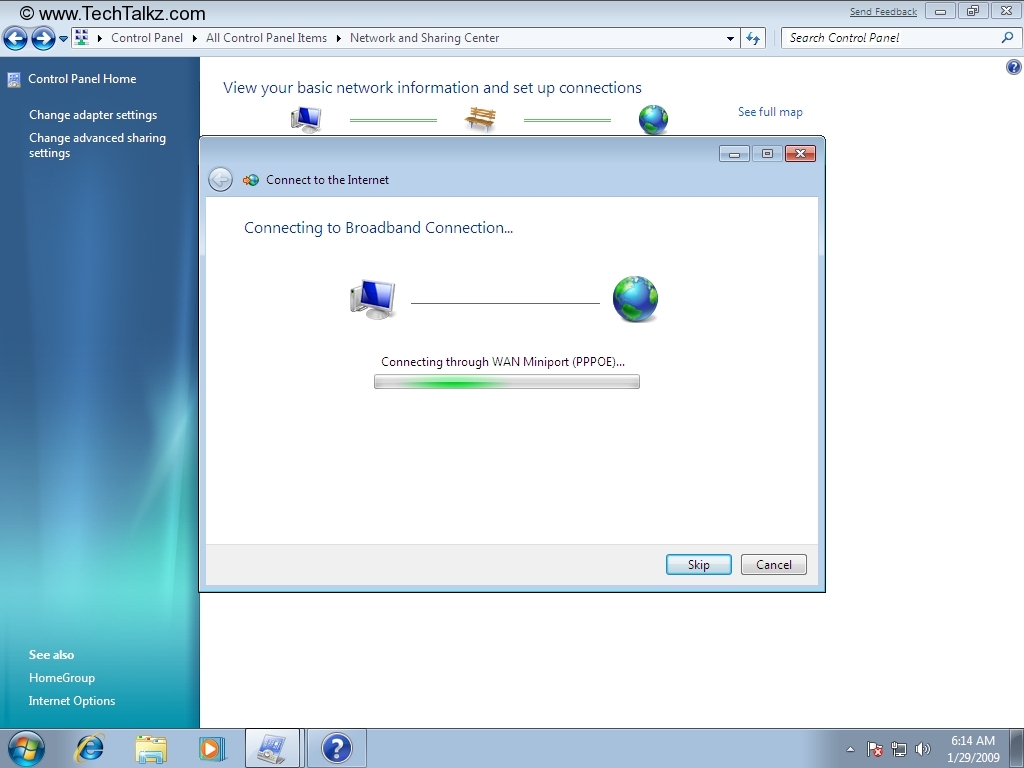Launch Windows Media Player from the taskbar
The image size is (1024, 768).
click(211, 748)
